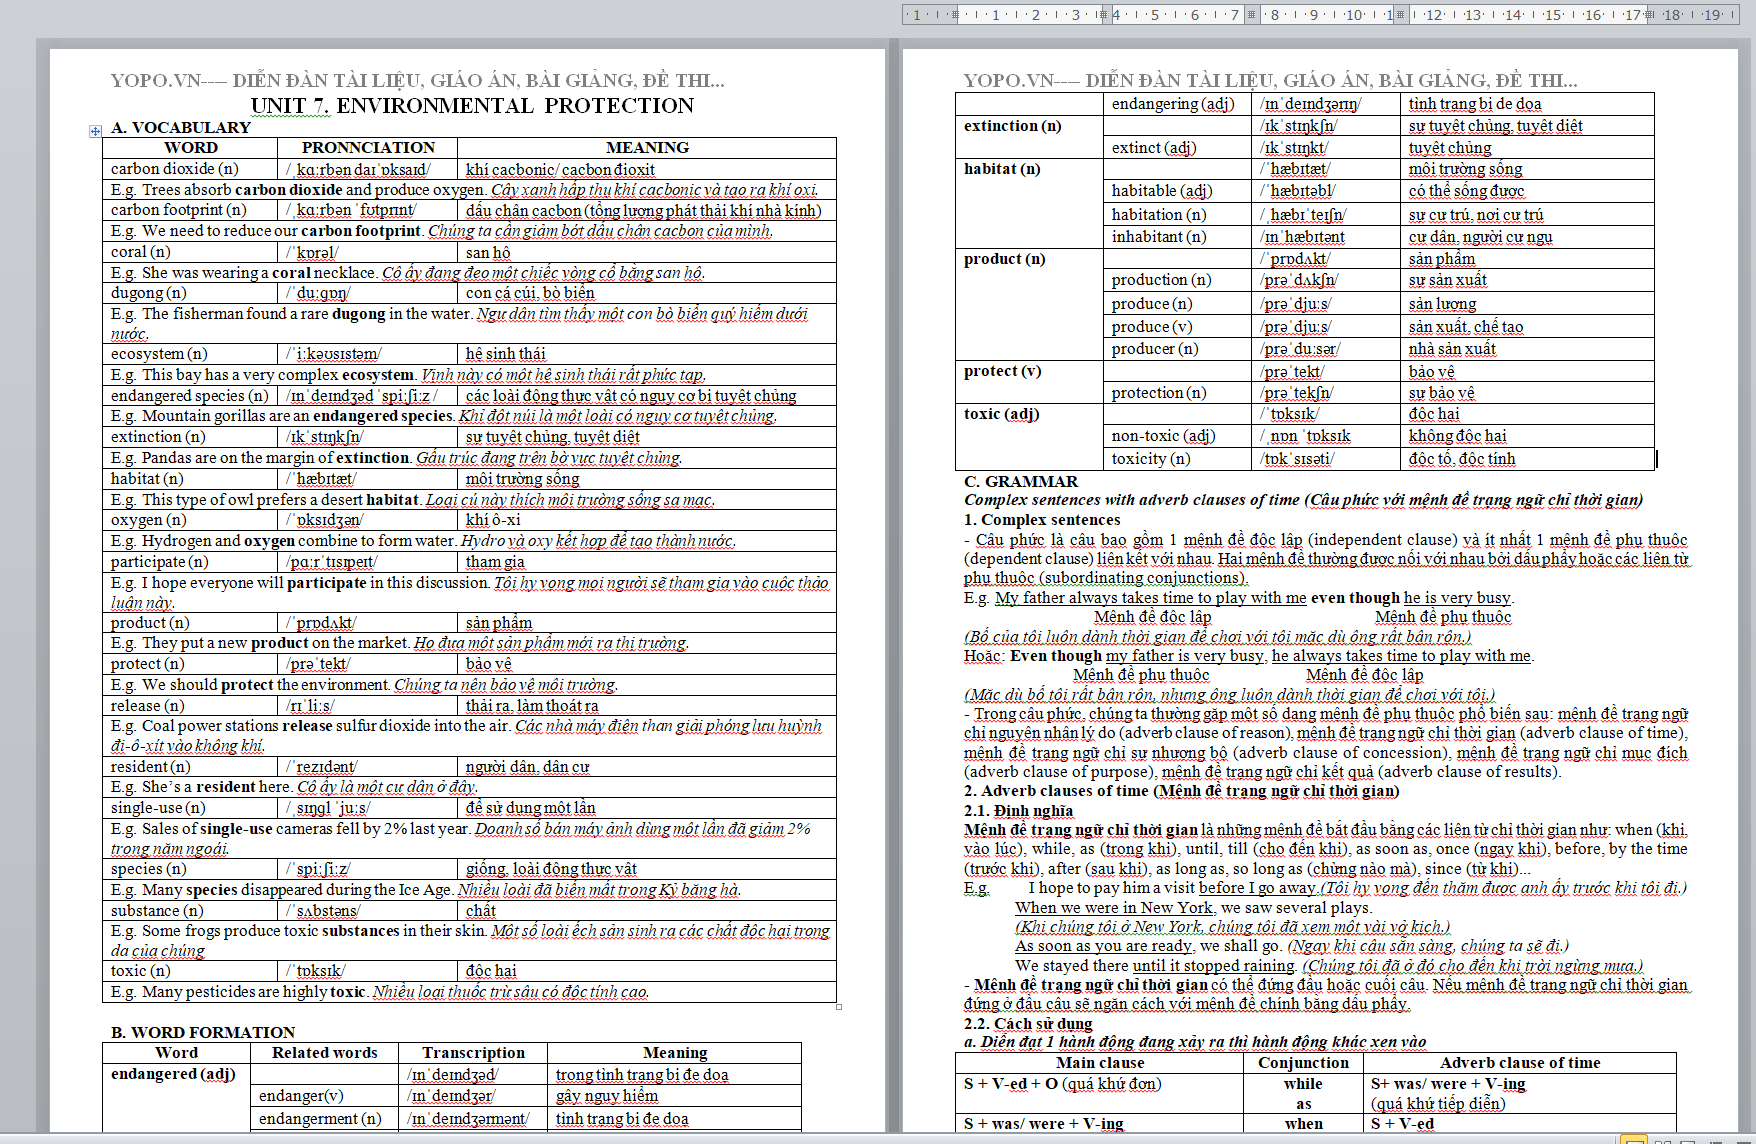
Task: Click the cell endangered species (n)
Action: pyautogui.click(x=190, y=396)
